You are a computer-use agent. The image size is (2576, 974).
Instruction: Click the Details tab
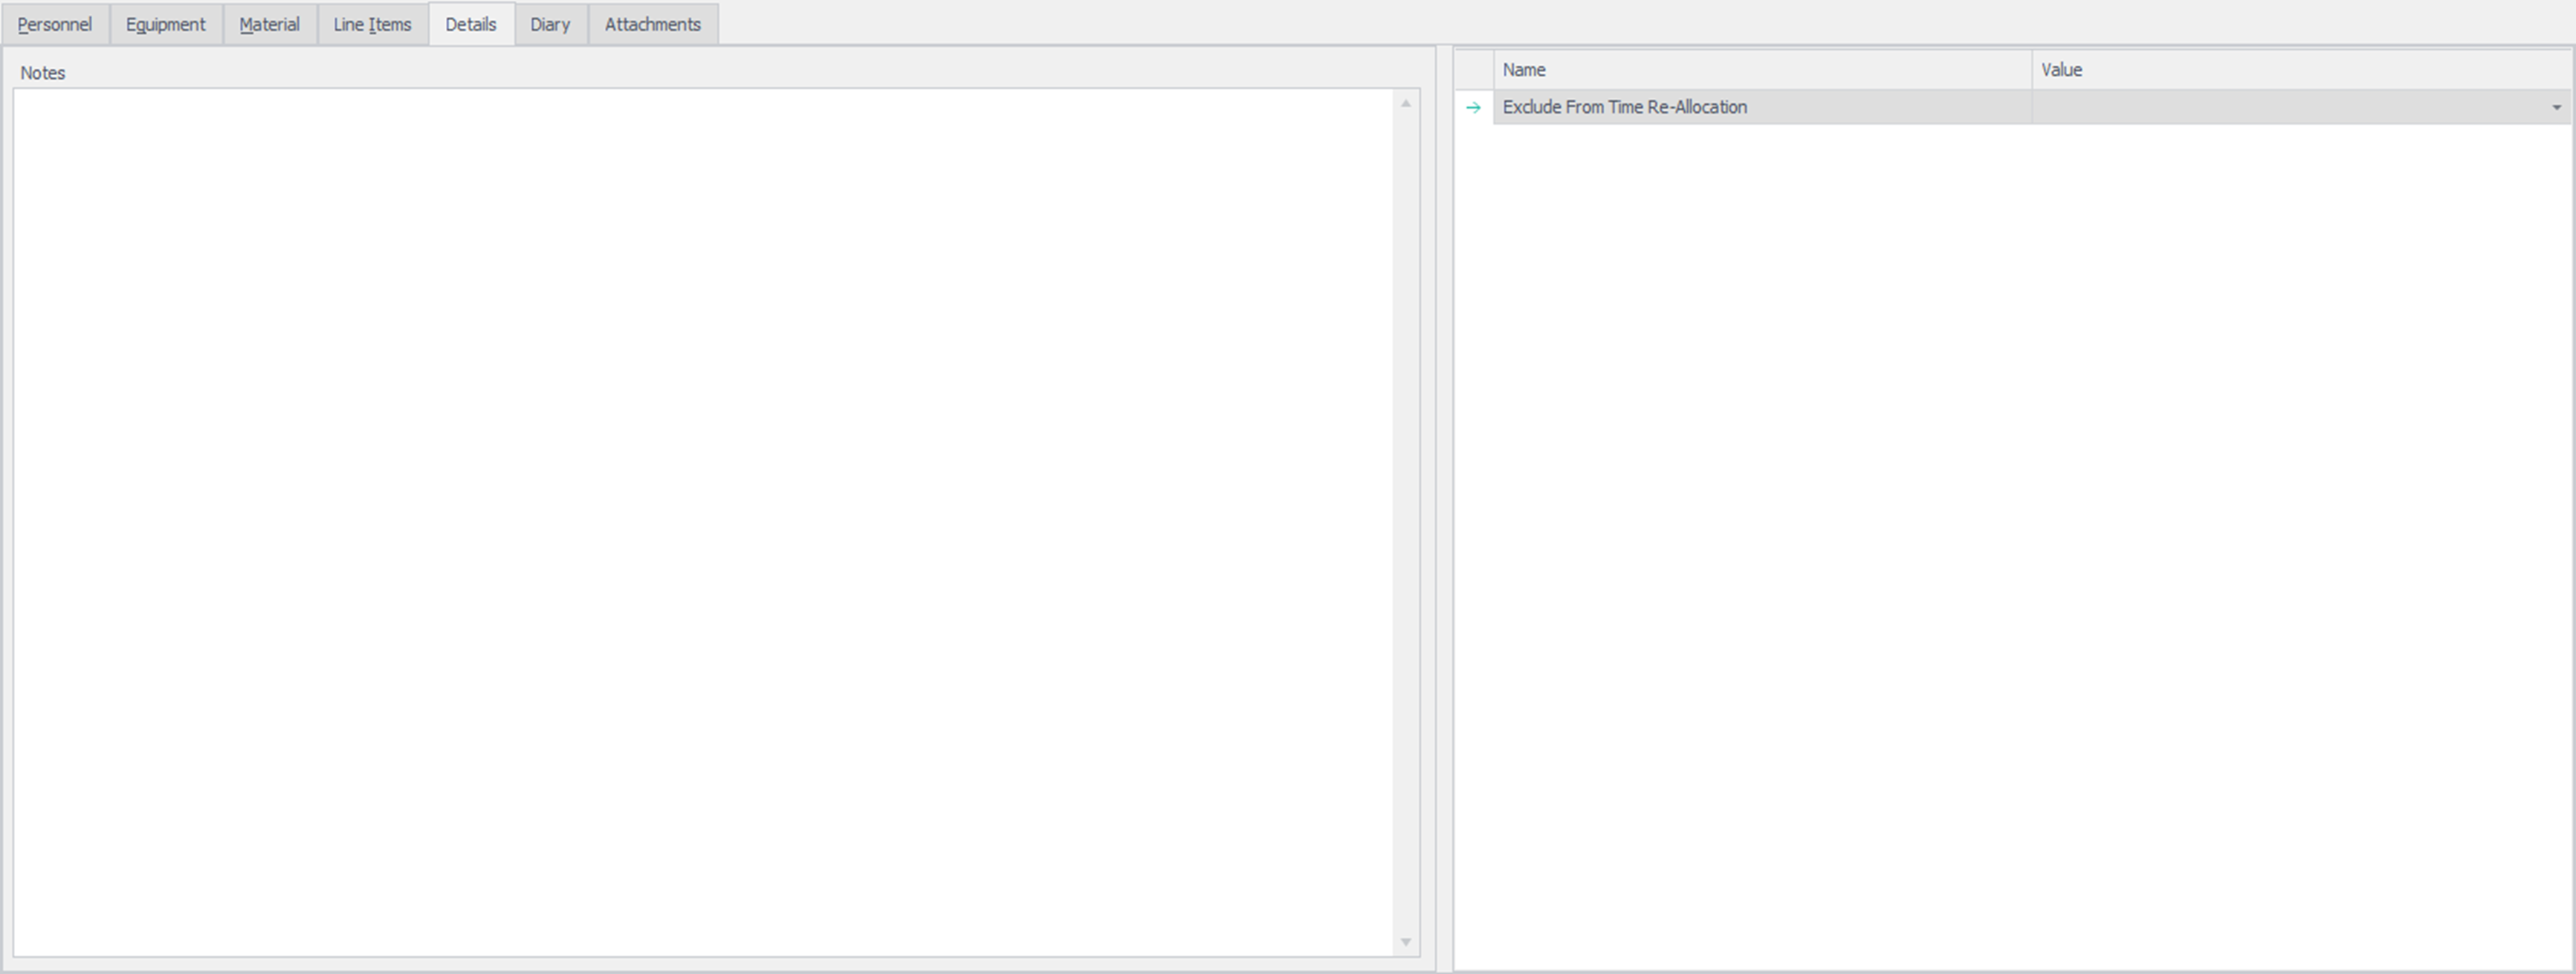[x=471, y=24]
